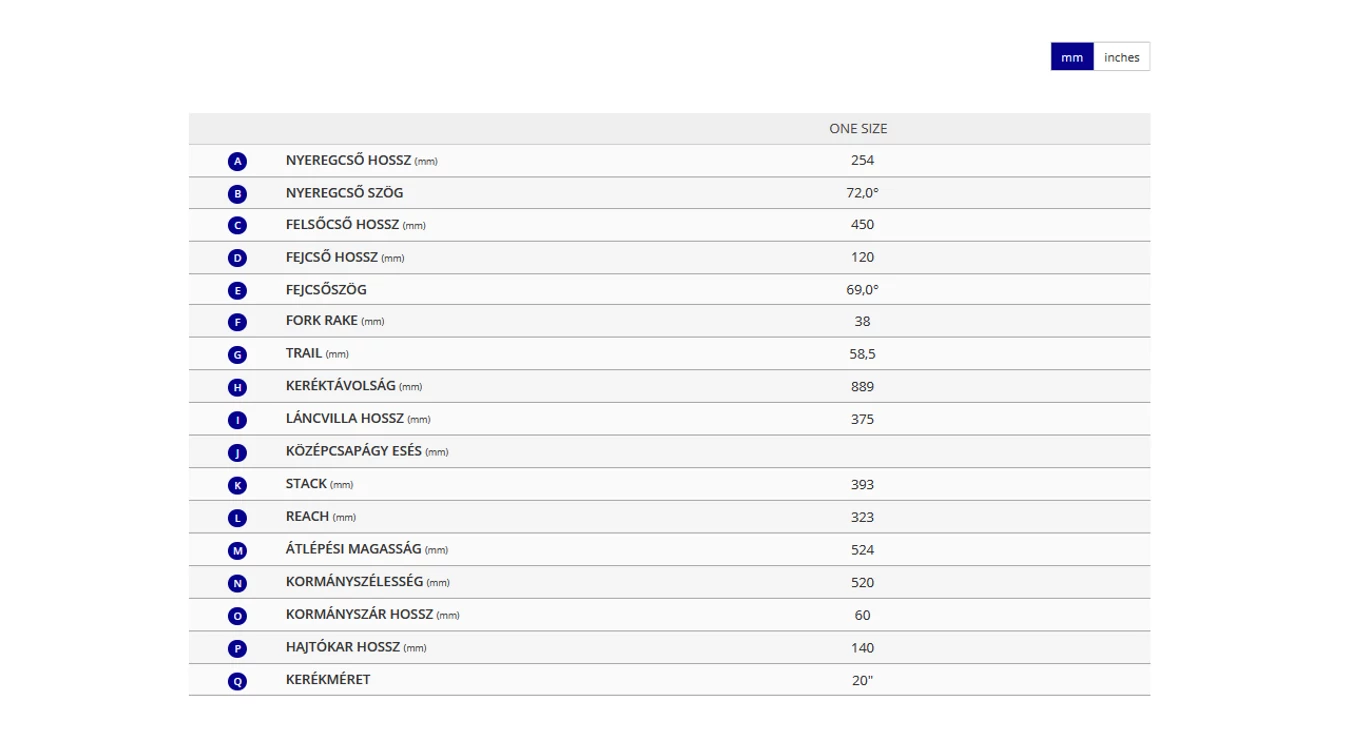
Task: Click the letter E badge icon
Action: coord(237,291)
